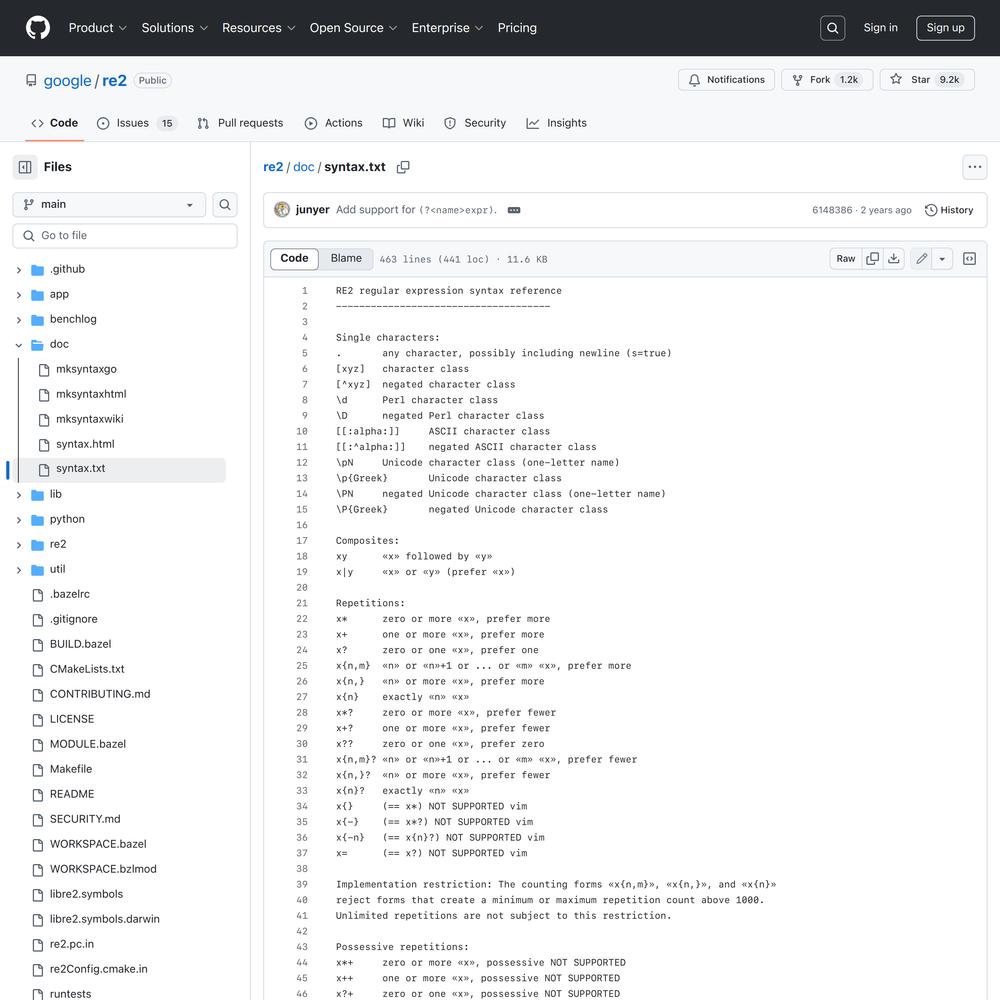Collapse the doc folder chevron
Viewport: 1000px width, 1000px height.
[19, 345]
